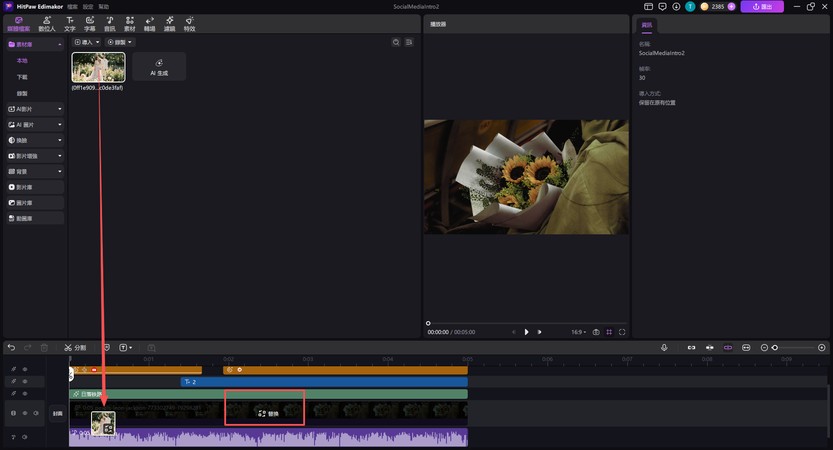Open the 16:9 aspect ratio dropdown
The width and height of the screenshot is (833, 450).
[578, 331]
